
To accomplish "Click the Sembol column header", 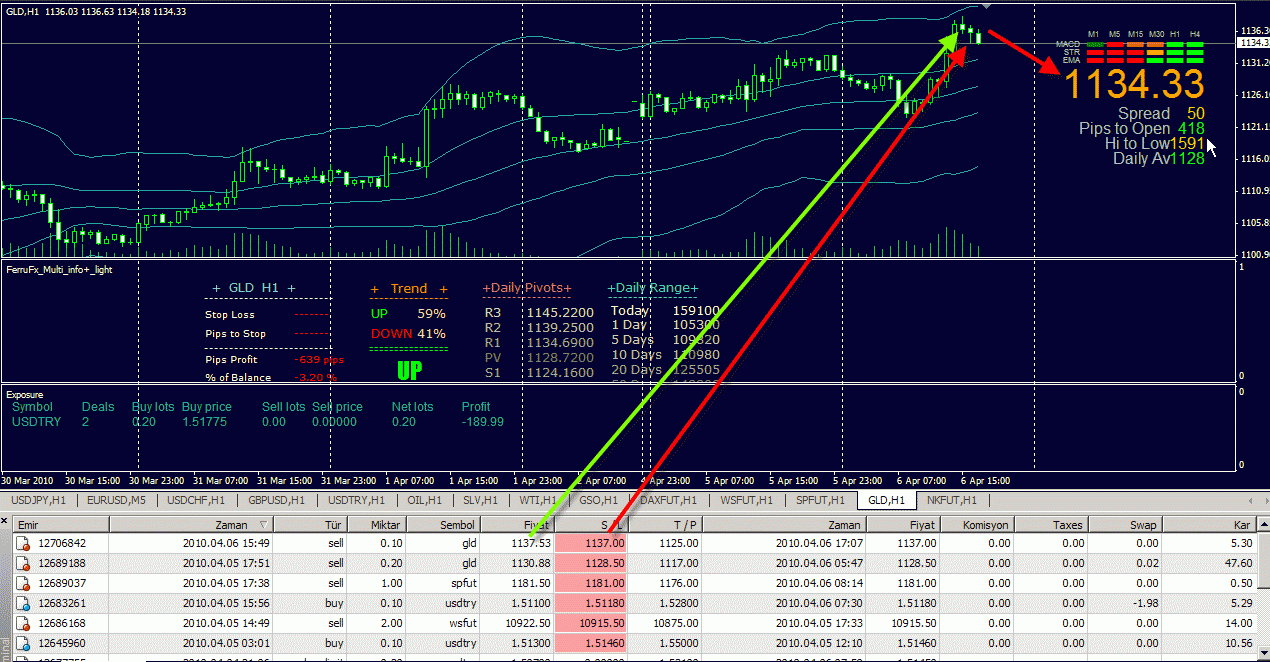I will [443, 524].
